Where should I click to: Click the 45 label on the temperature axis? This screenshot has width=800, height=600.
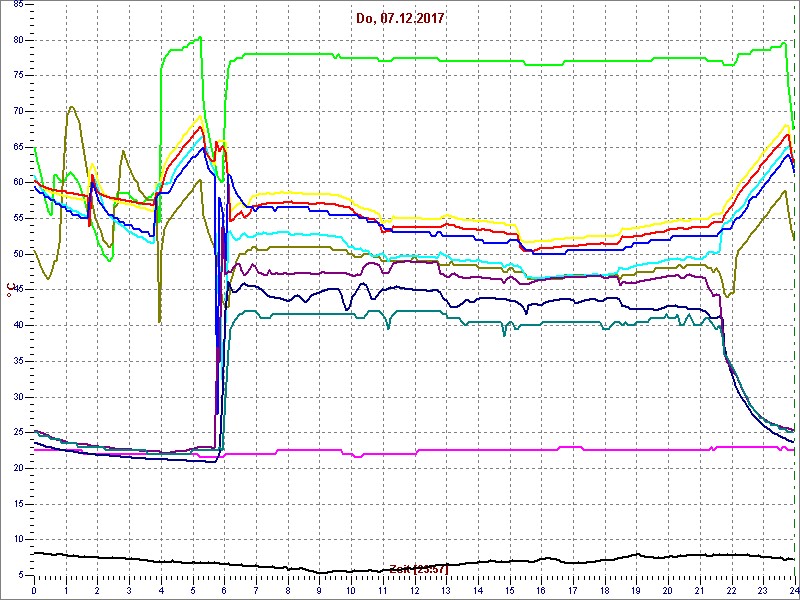point(18,290)
